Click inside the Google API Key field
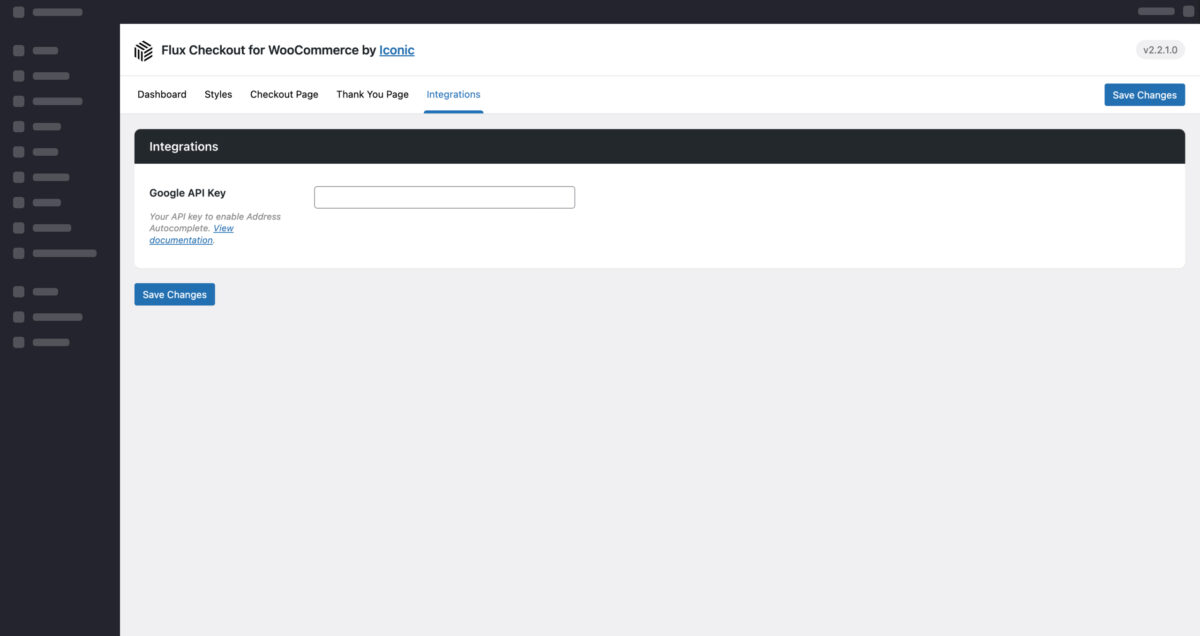1200x636 pixels. pos(444,196)
